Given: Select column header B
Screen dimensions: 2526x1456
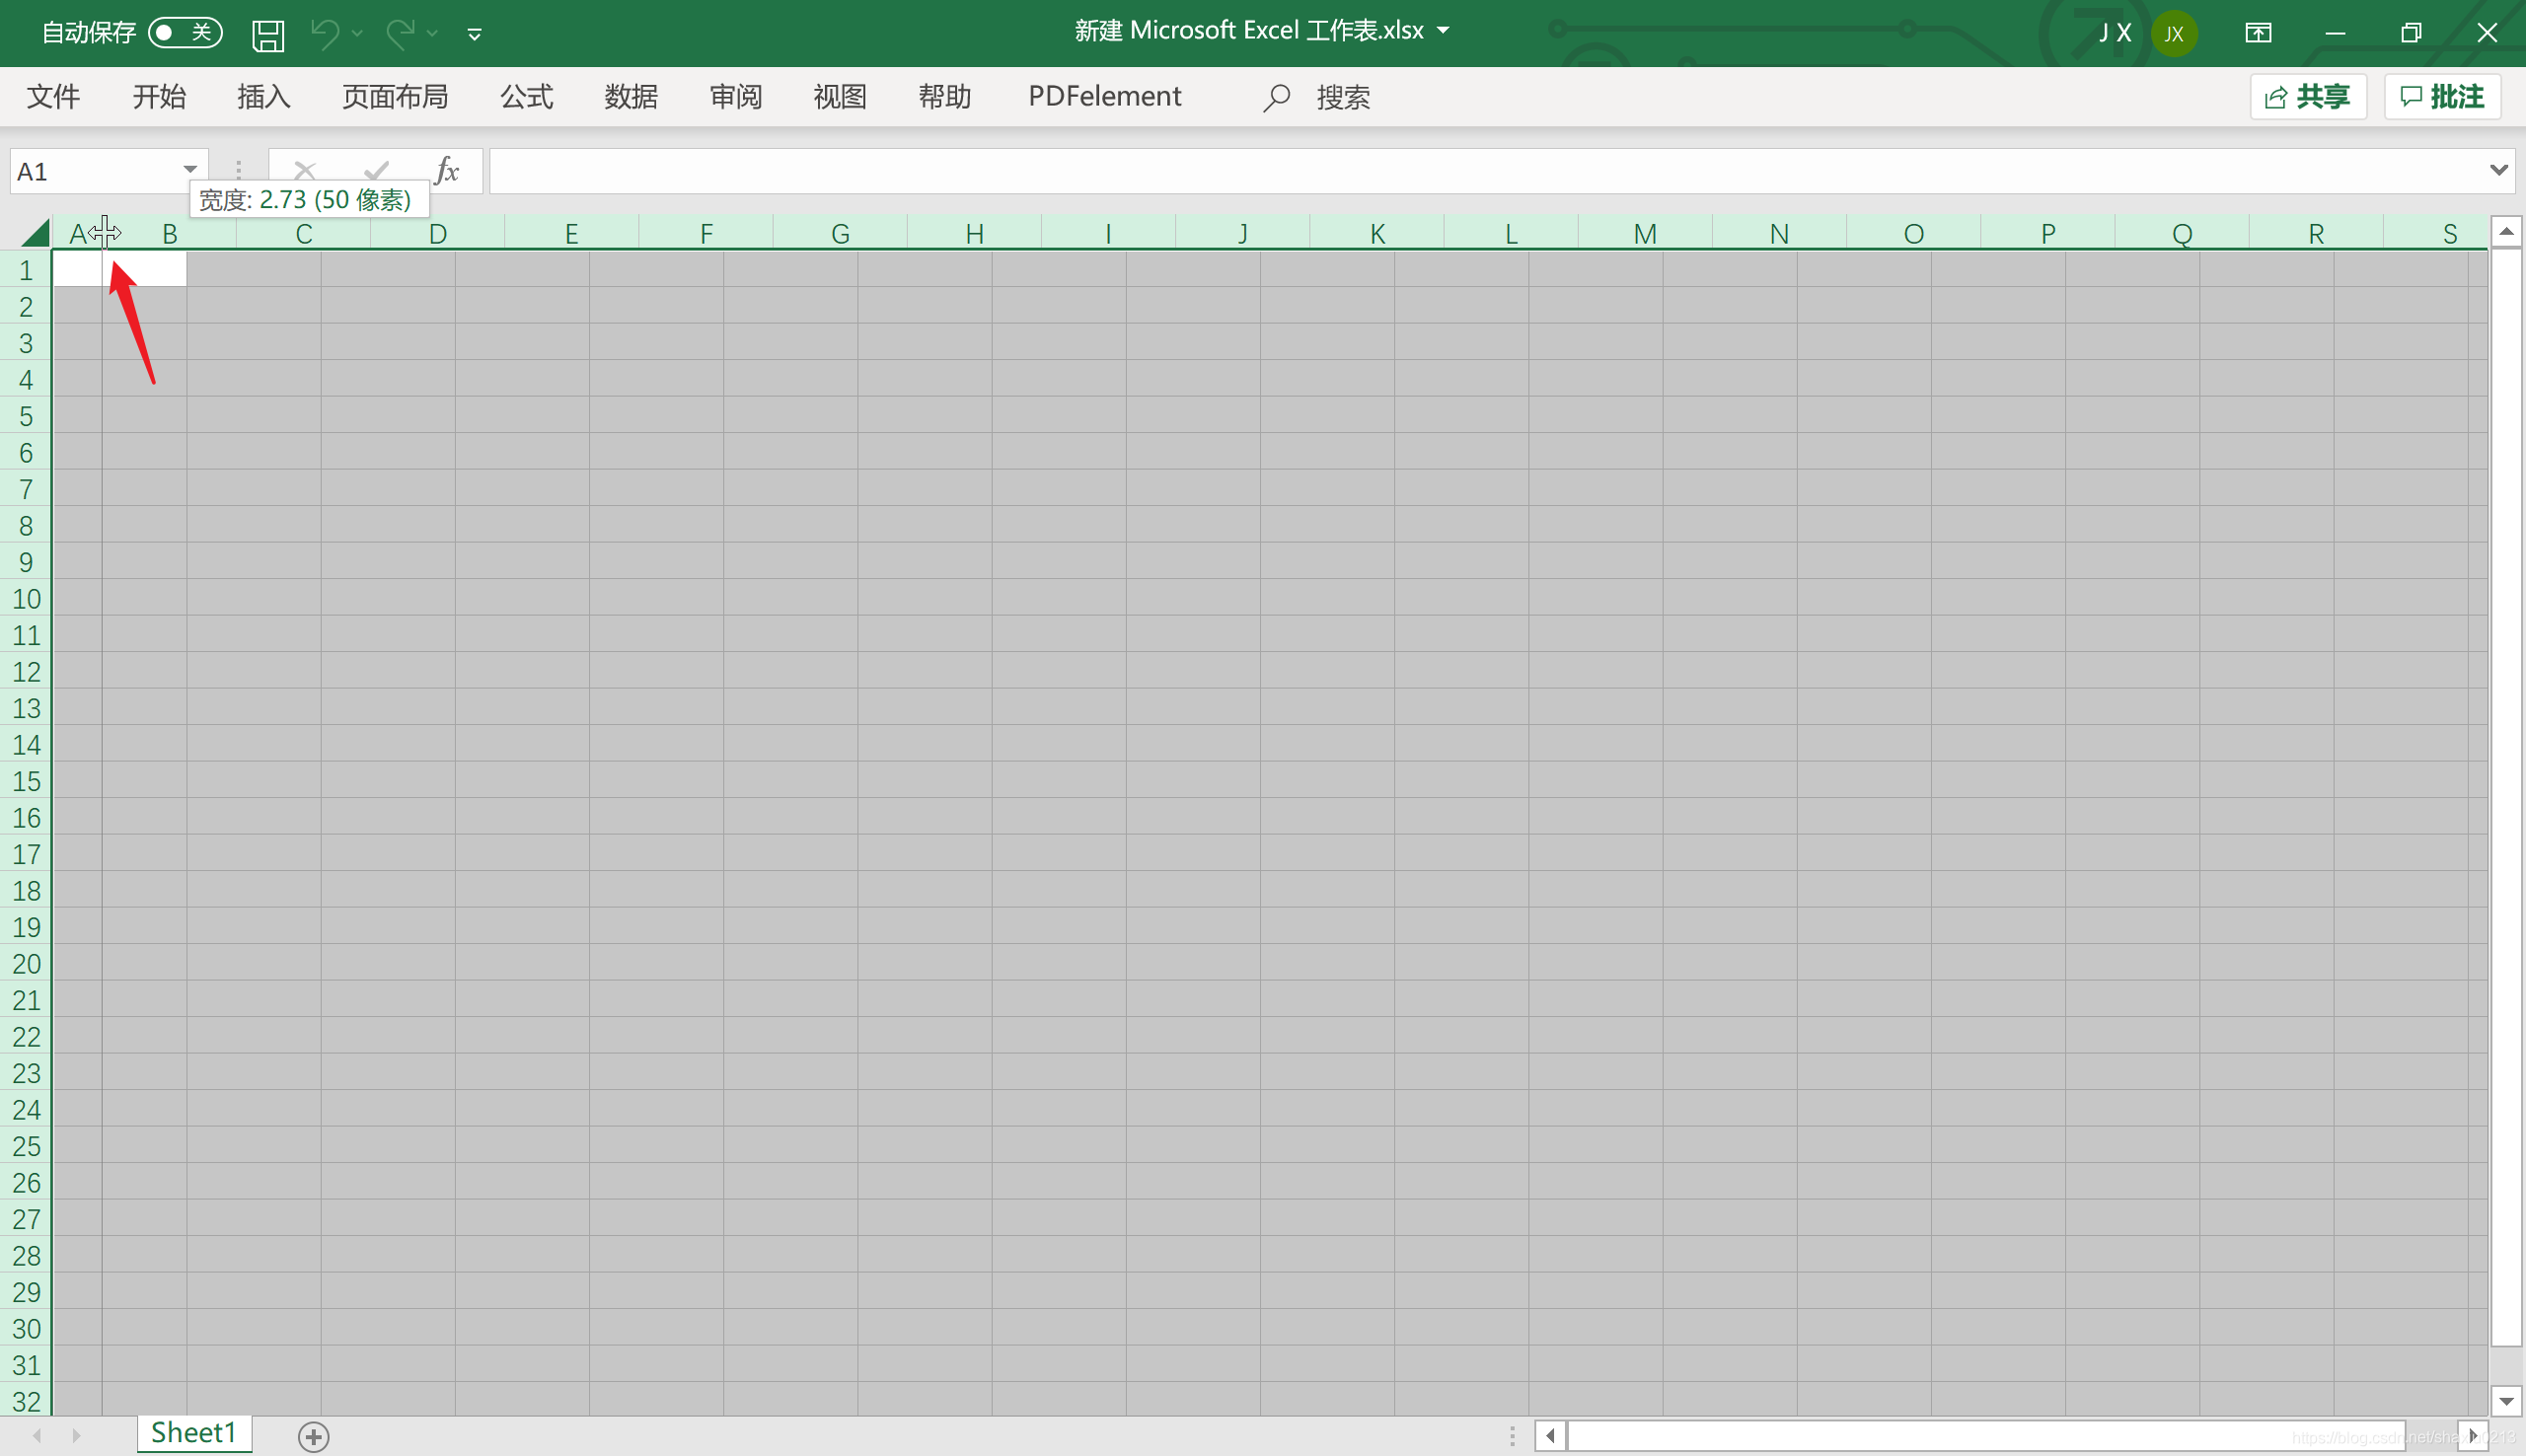Looking at the screenshot, I should 170,232.
